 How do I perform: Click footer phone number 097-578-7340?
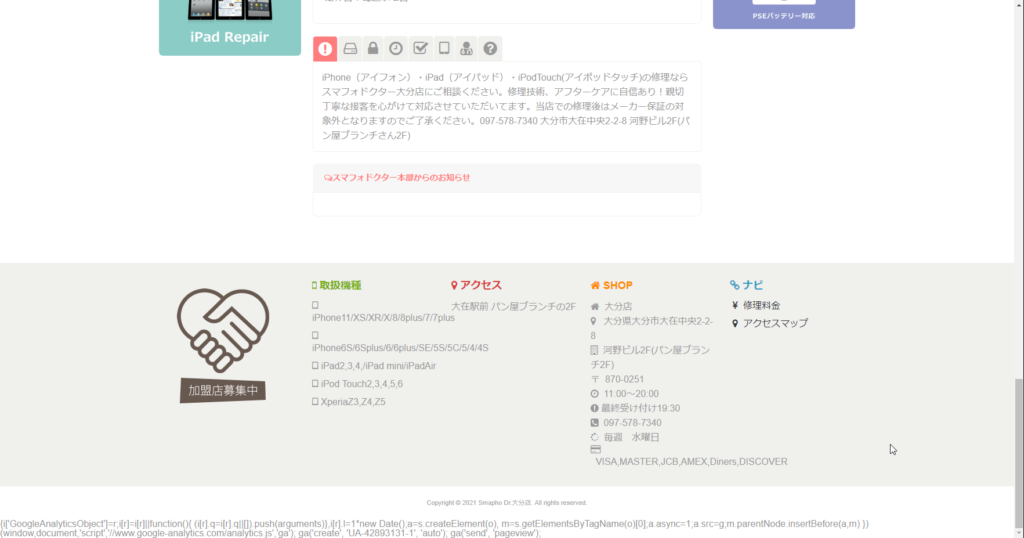(632, 423)
